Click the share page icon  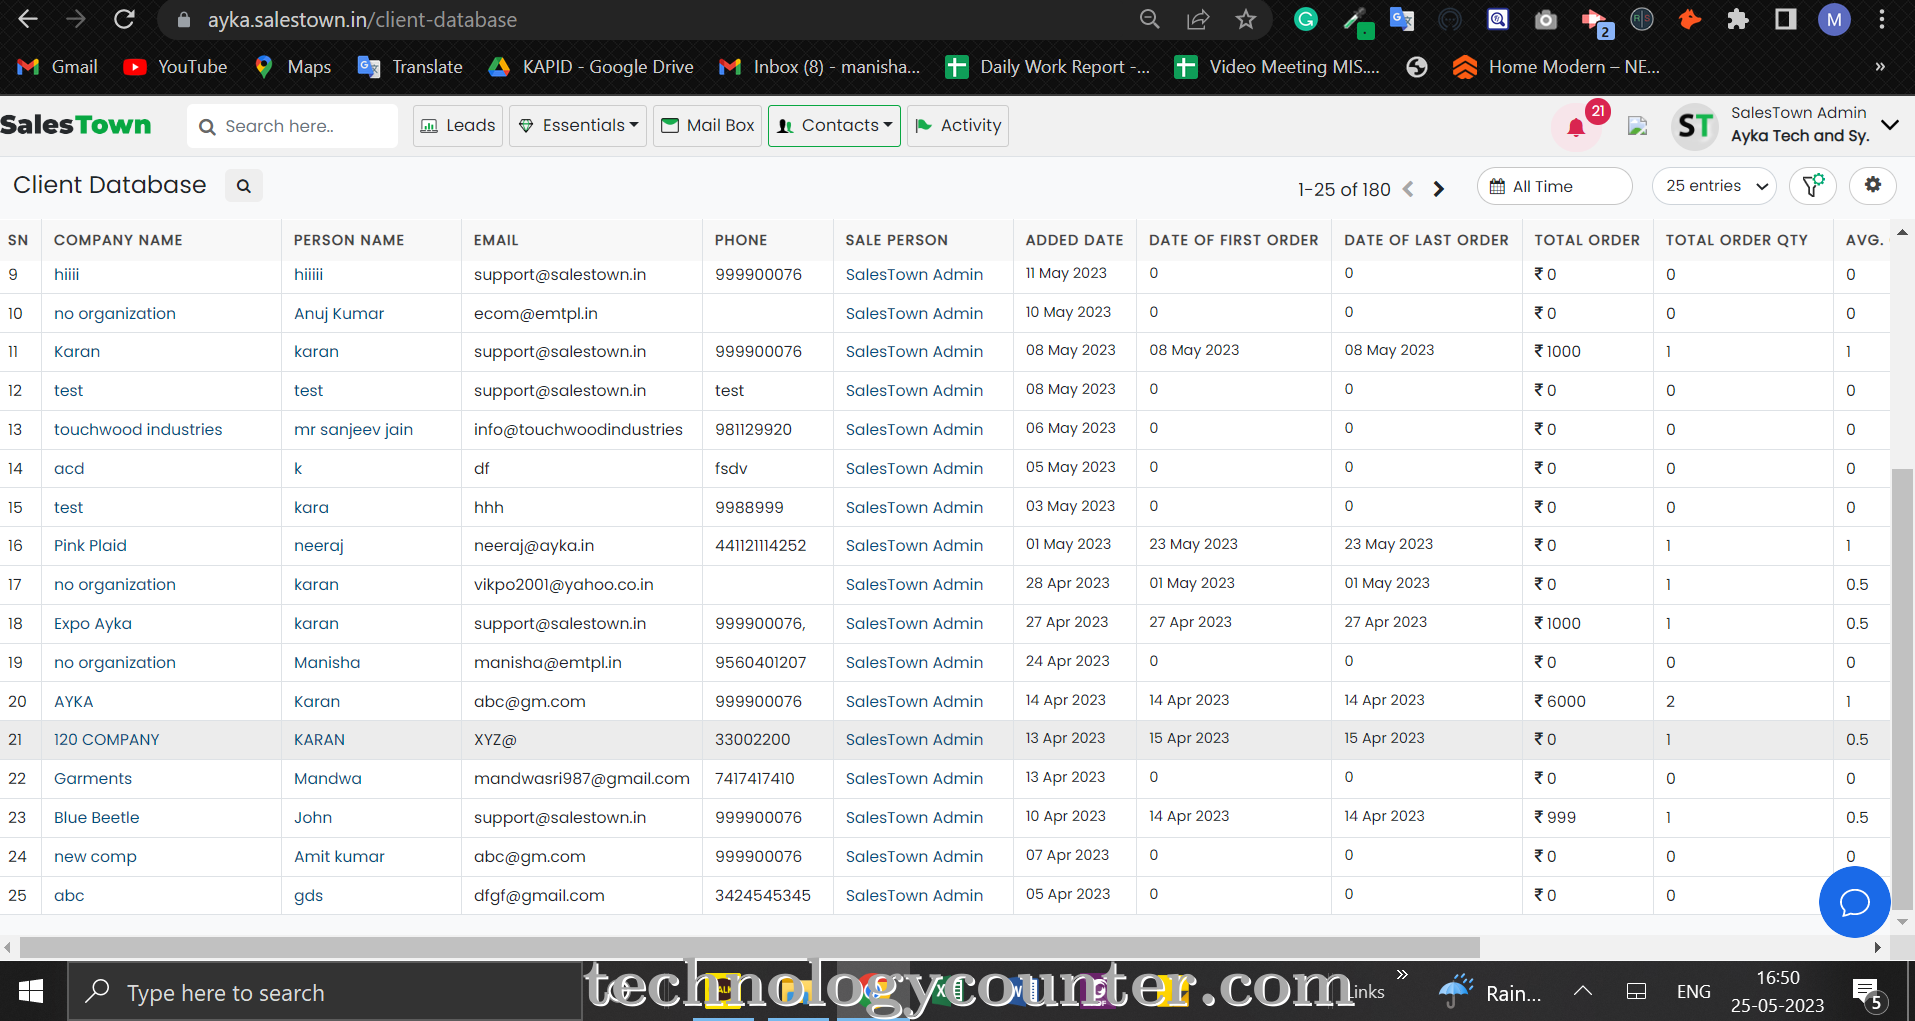1198,19
